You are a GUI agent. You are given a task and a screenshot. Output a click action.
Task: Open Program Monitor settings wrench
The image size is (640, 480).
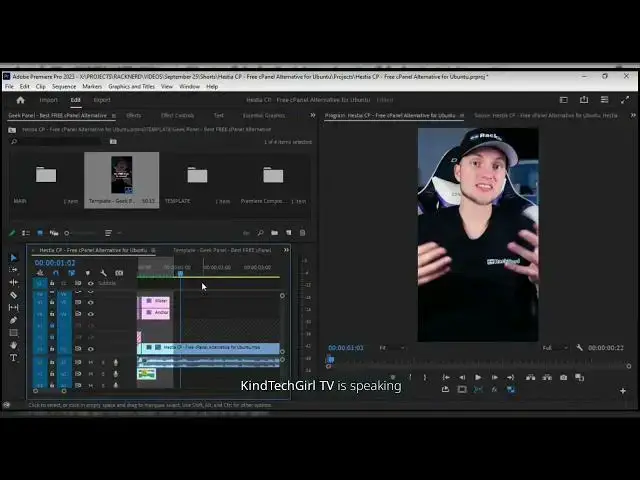[x=579, y=348]
